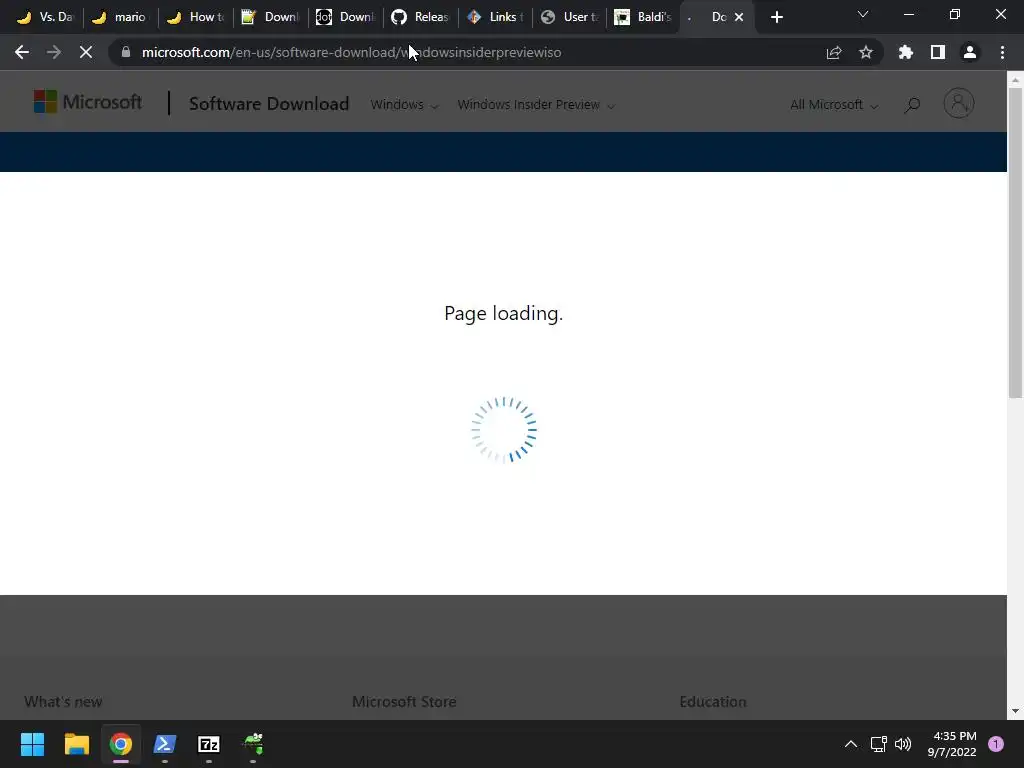1024x768 pixels.
Task: Click Education footer heading
Action: pos(712,701)
